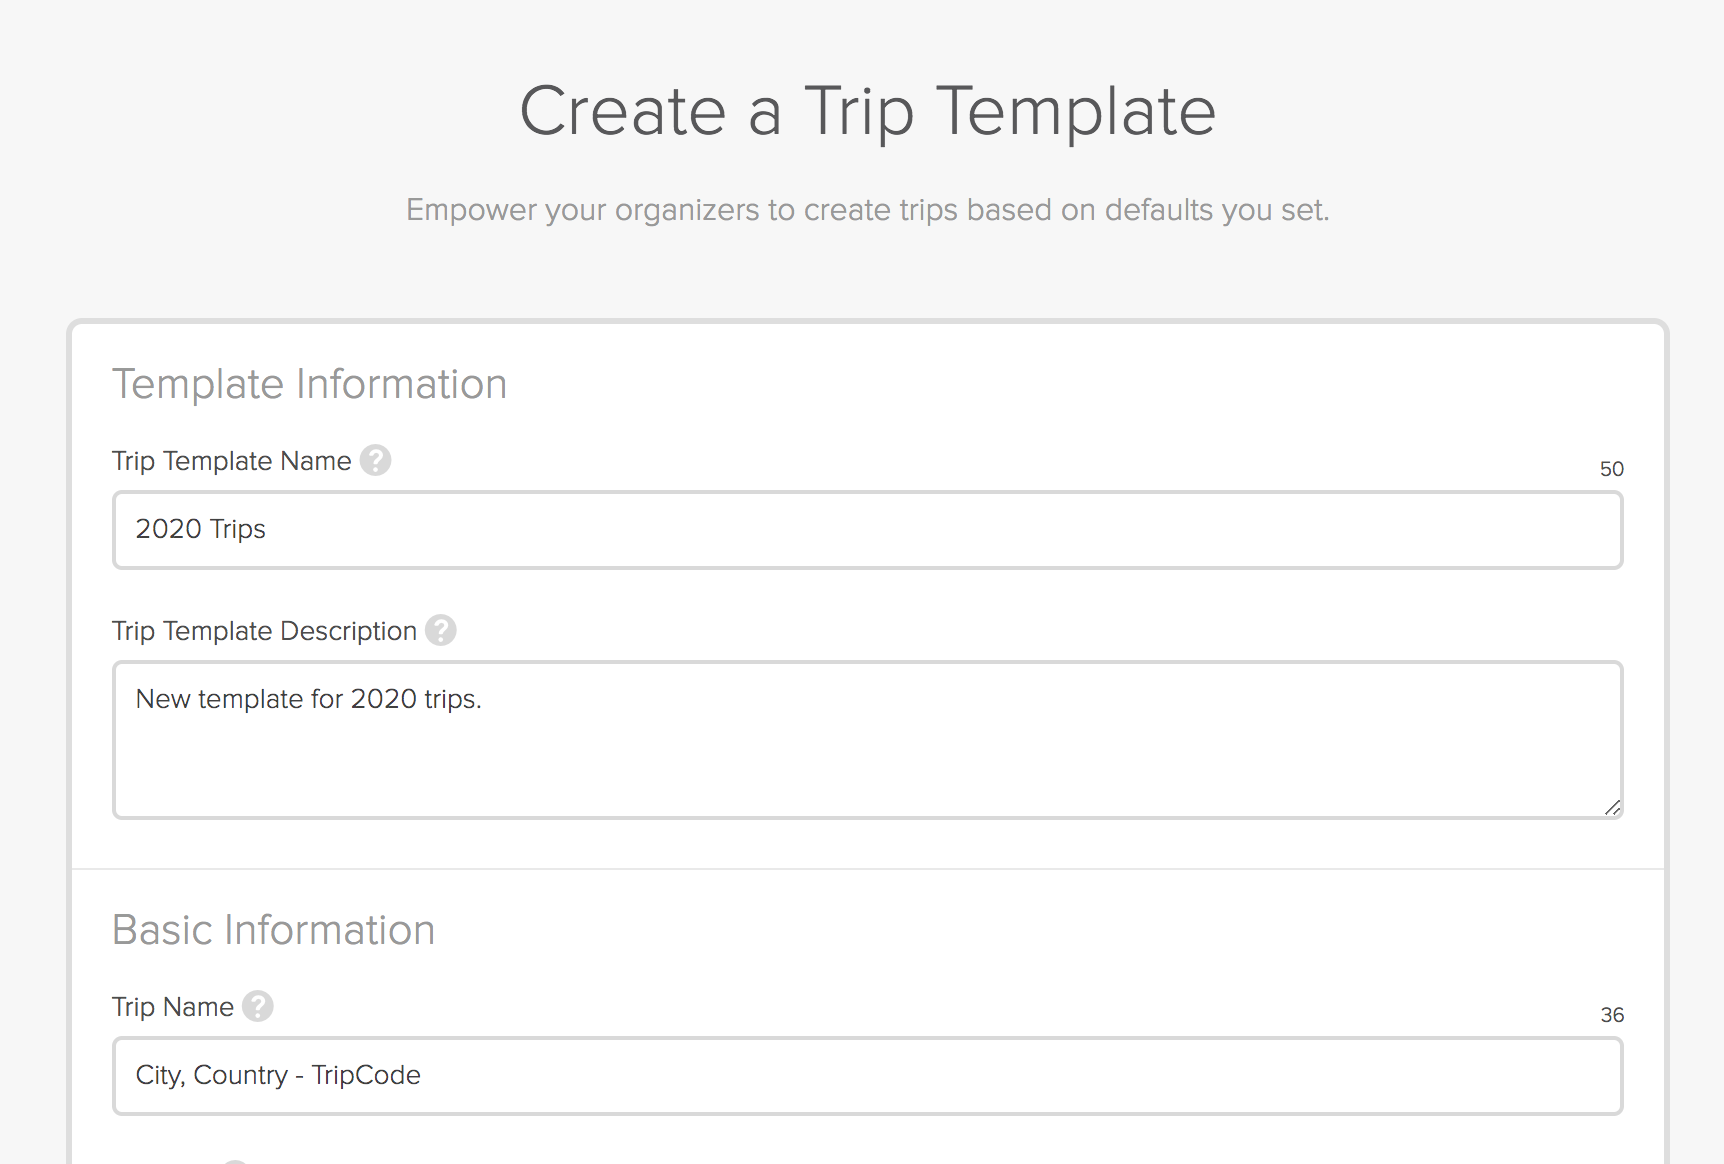Place cursor on the '2020 Trips' text
1724x1164 pixels.
pyautogui.click(x=201, y=529)
